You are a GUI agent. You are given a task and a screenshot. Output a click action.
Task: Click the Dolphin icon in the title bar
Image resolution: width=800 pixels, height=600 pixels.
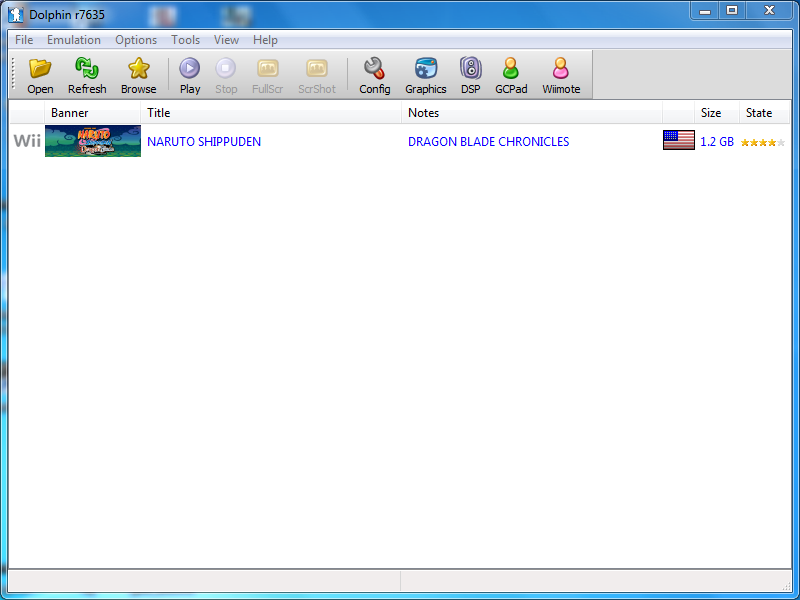(x=16, y=14)
